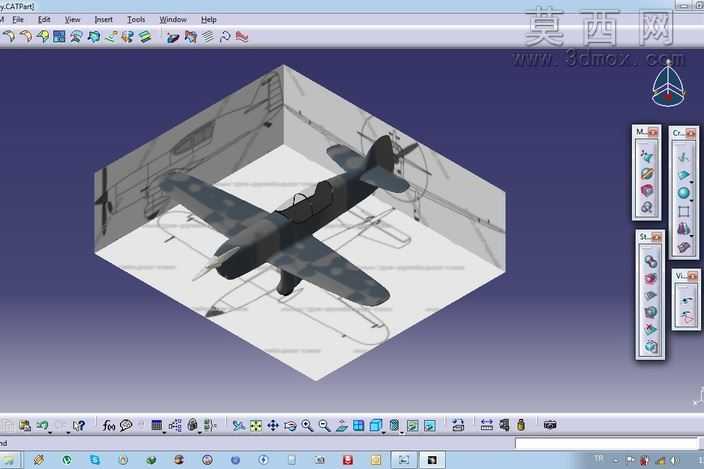This screenshot has width=704, height=469.
Task: Open the Undo history dropdown arrow
Action: pos(50,432)
